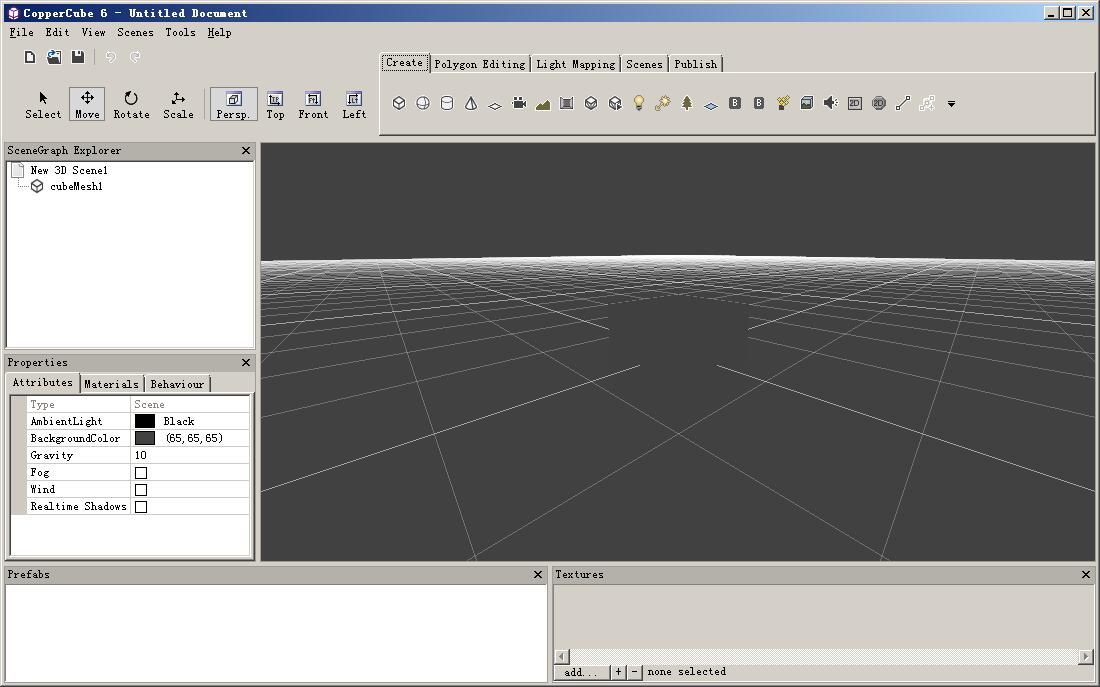
Task: Add a 3D sound with the speaker icon
Action: (831, 103)
